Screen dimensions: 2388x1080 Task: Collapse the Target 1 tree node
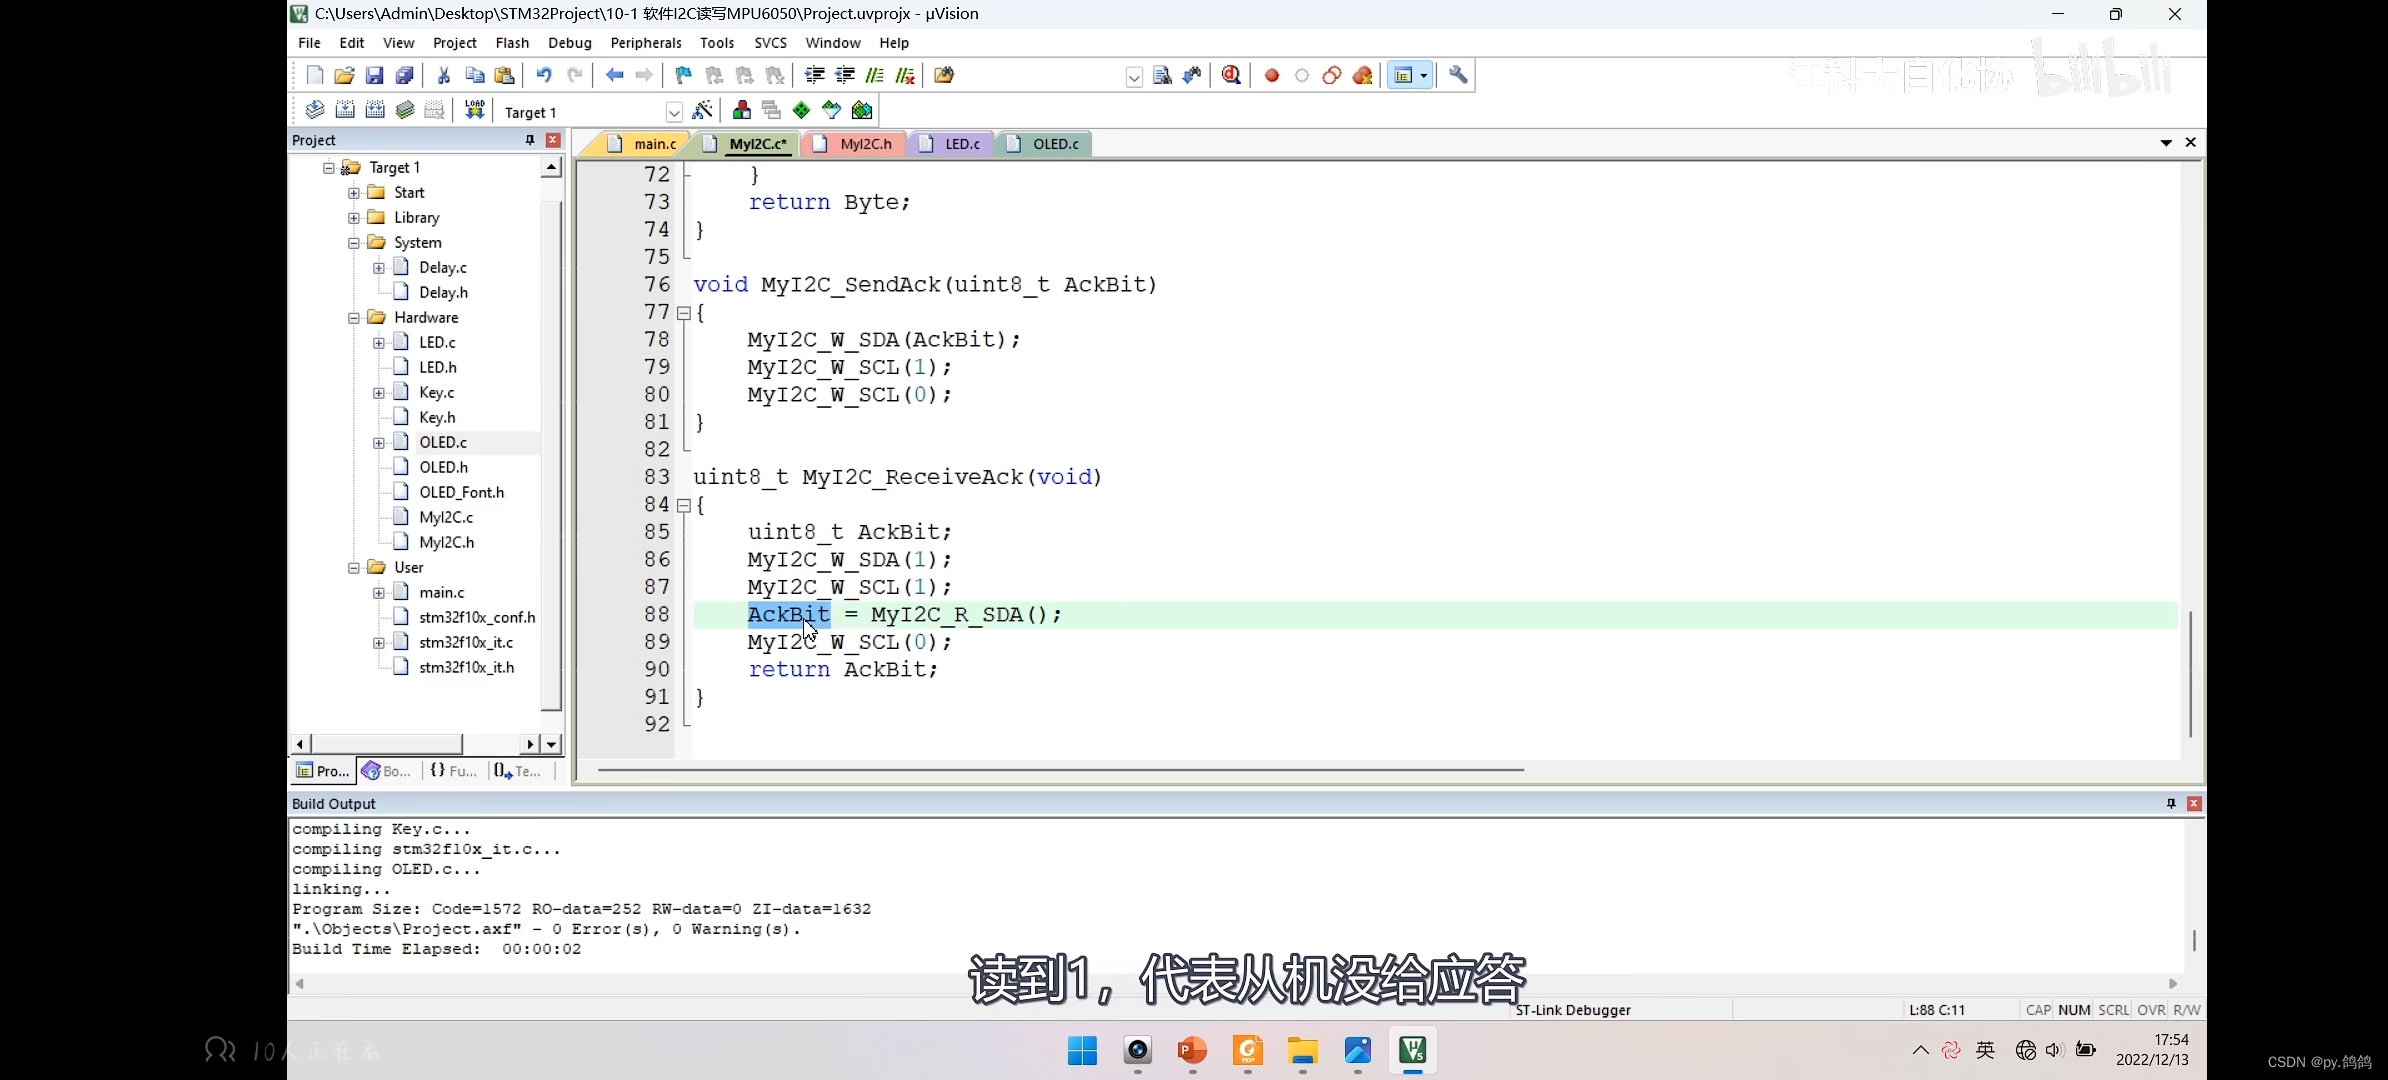coord(328,167)
